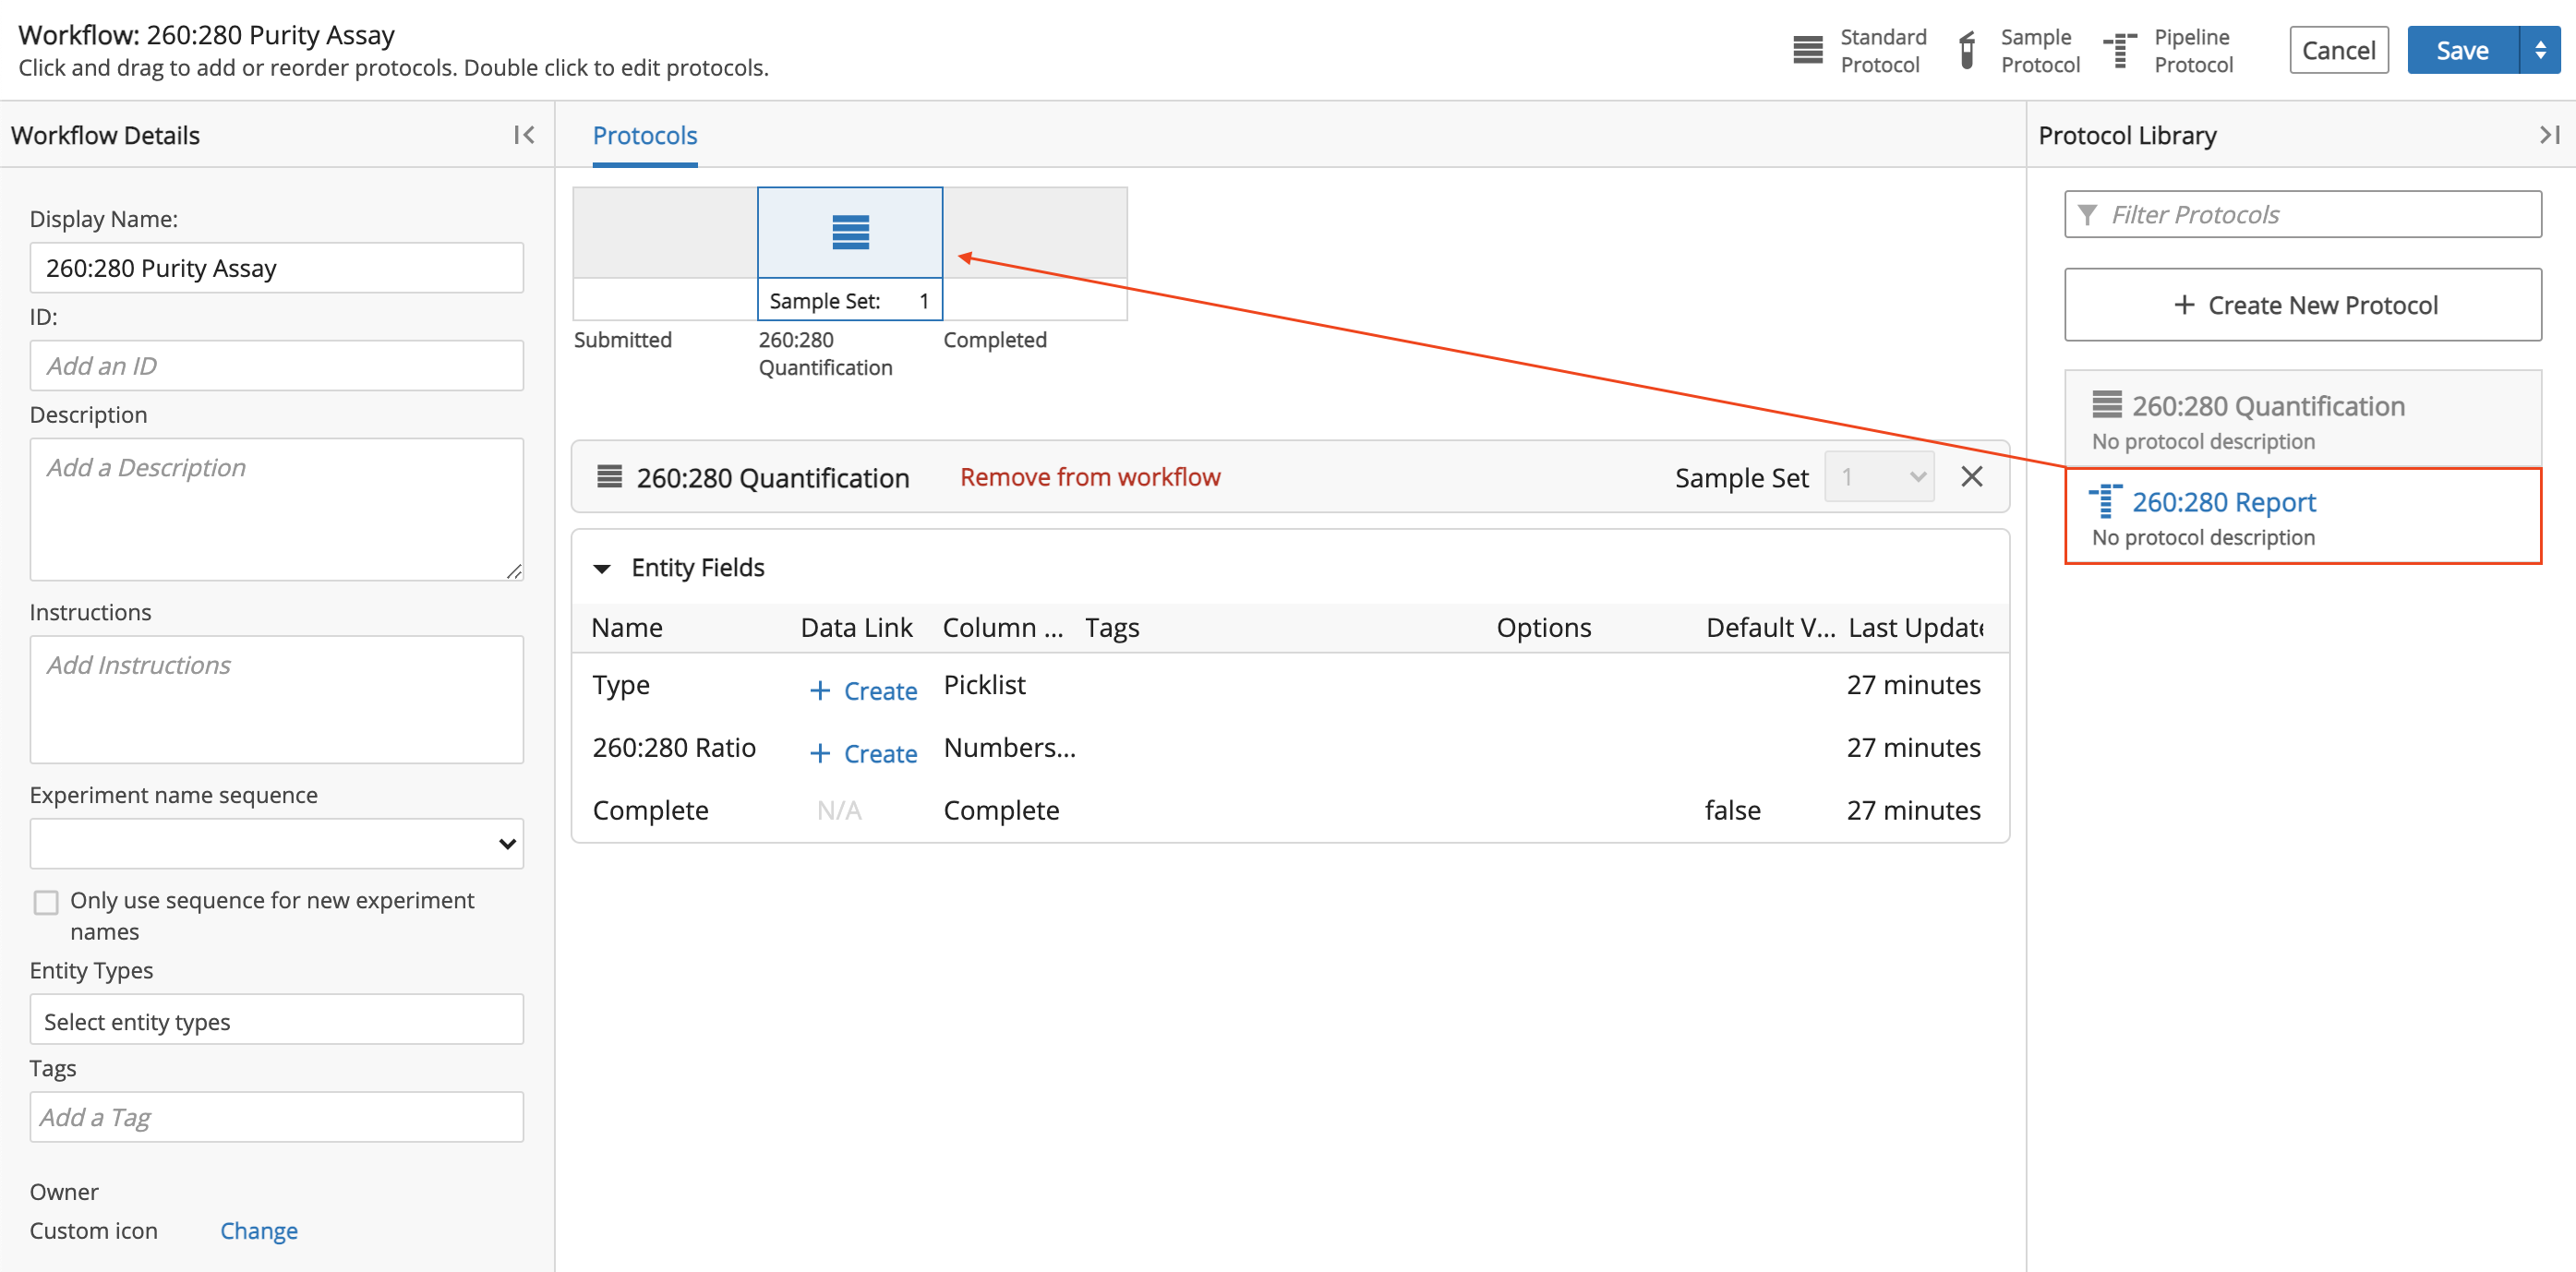This screenshot has height=1272, width=2576.
Task: Click the 260:280 Quantification protocol icon
Action: [x=849, y=235]
